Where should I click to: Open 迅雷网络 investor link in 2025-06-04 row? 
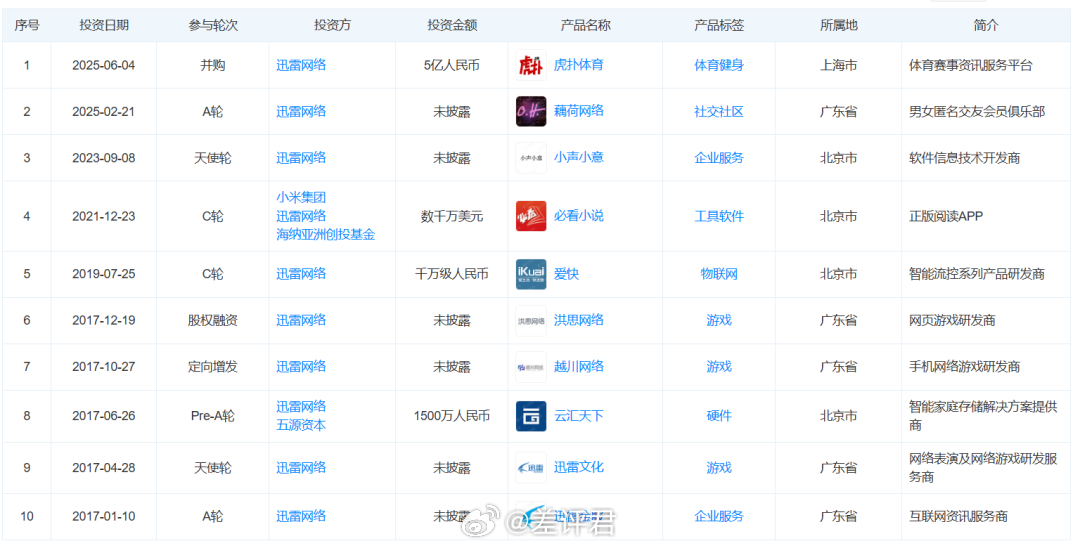coord(301,65)
